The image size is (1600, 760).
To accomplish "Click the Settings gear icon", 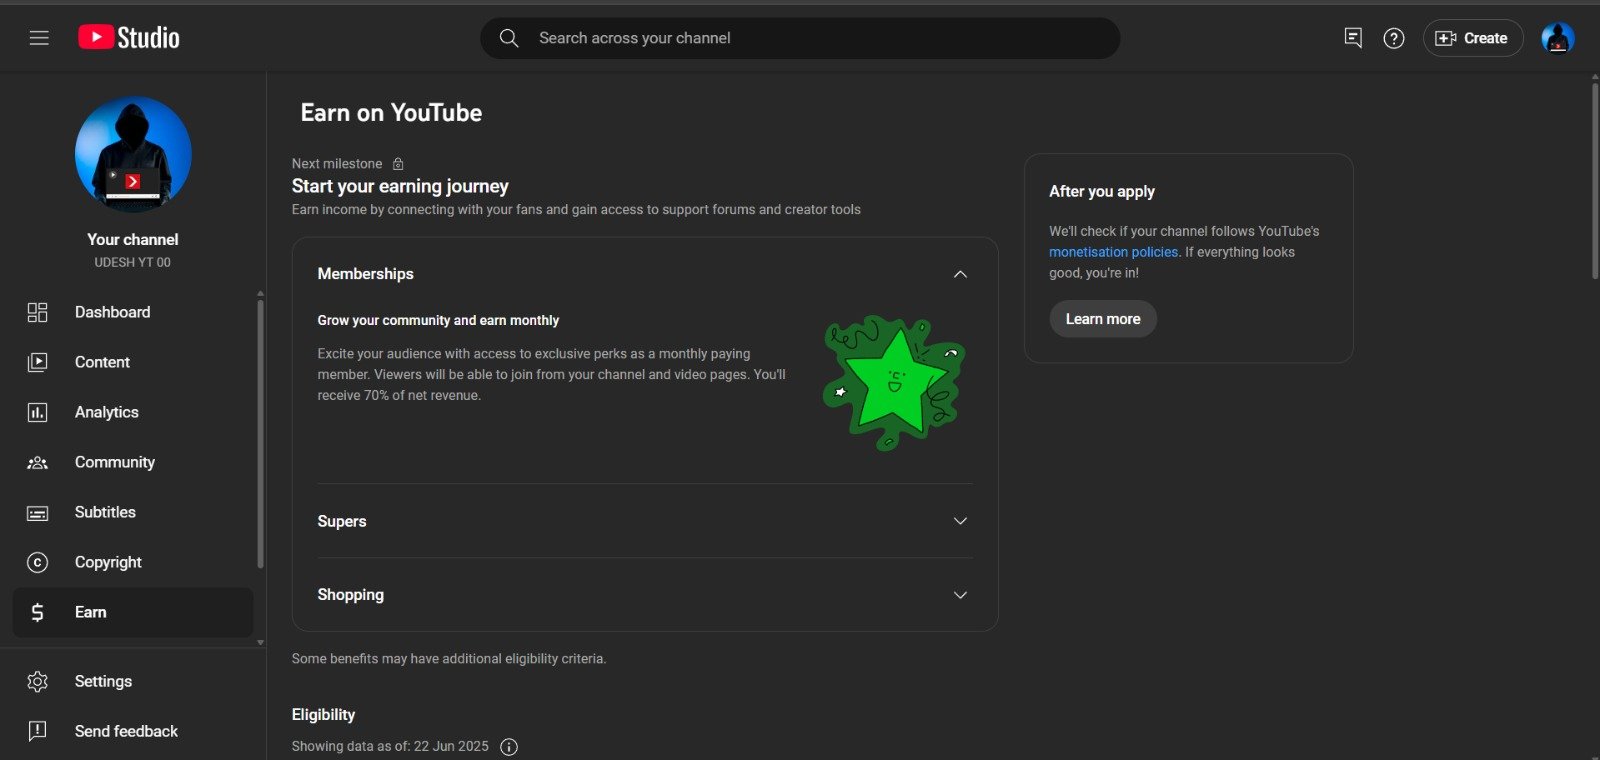I will pos(37,681).
